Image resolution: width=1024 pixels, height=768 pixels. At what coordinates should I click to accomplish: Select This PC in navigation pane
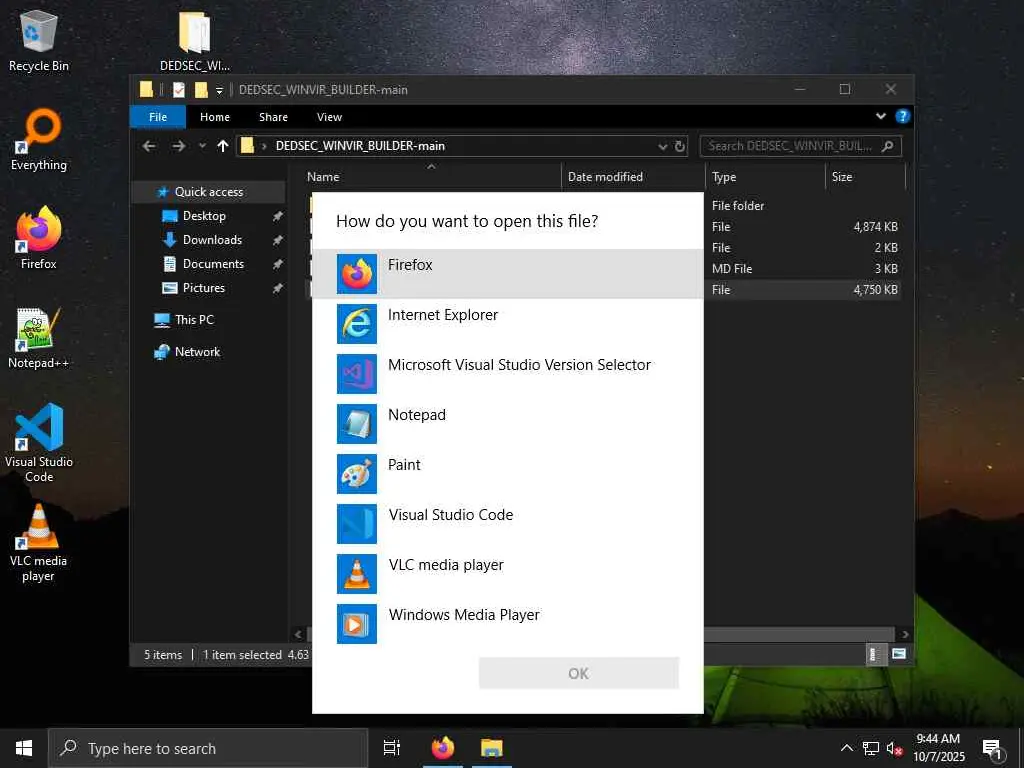(194, 320)
